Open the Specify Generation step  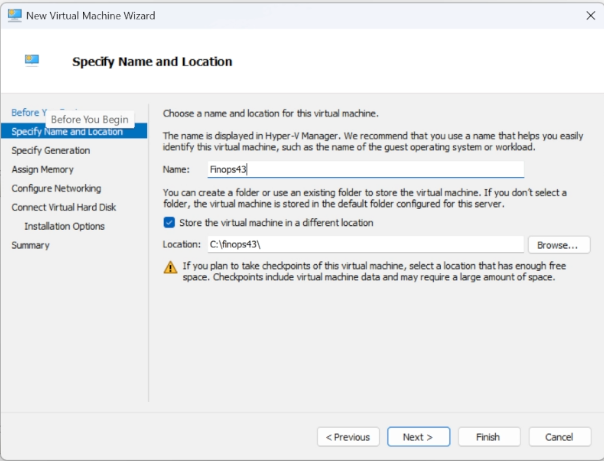pyautogui.click(x=50, y=150)
